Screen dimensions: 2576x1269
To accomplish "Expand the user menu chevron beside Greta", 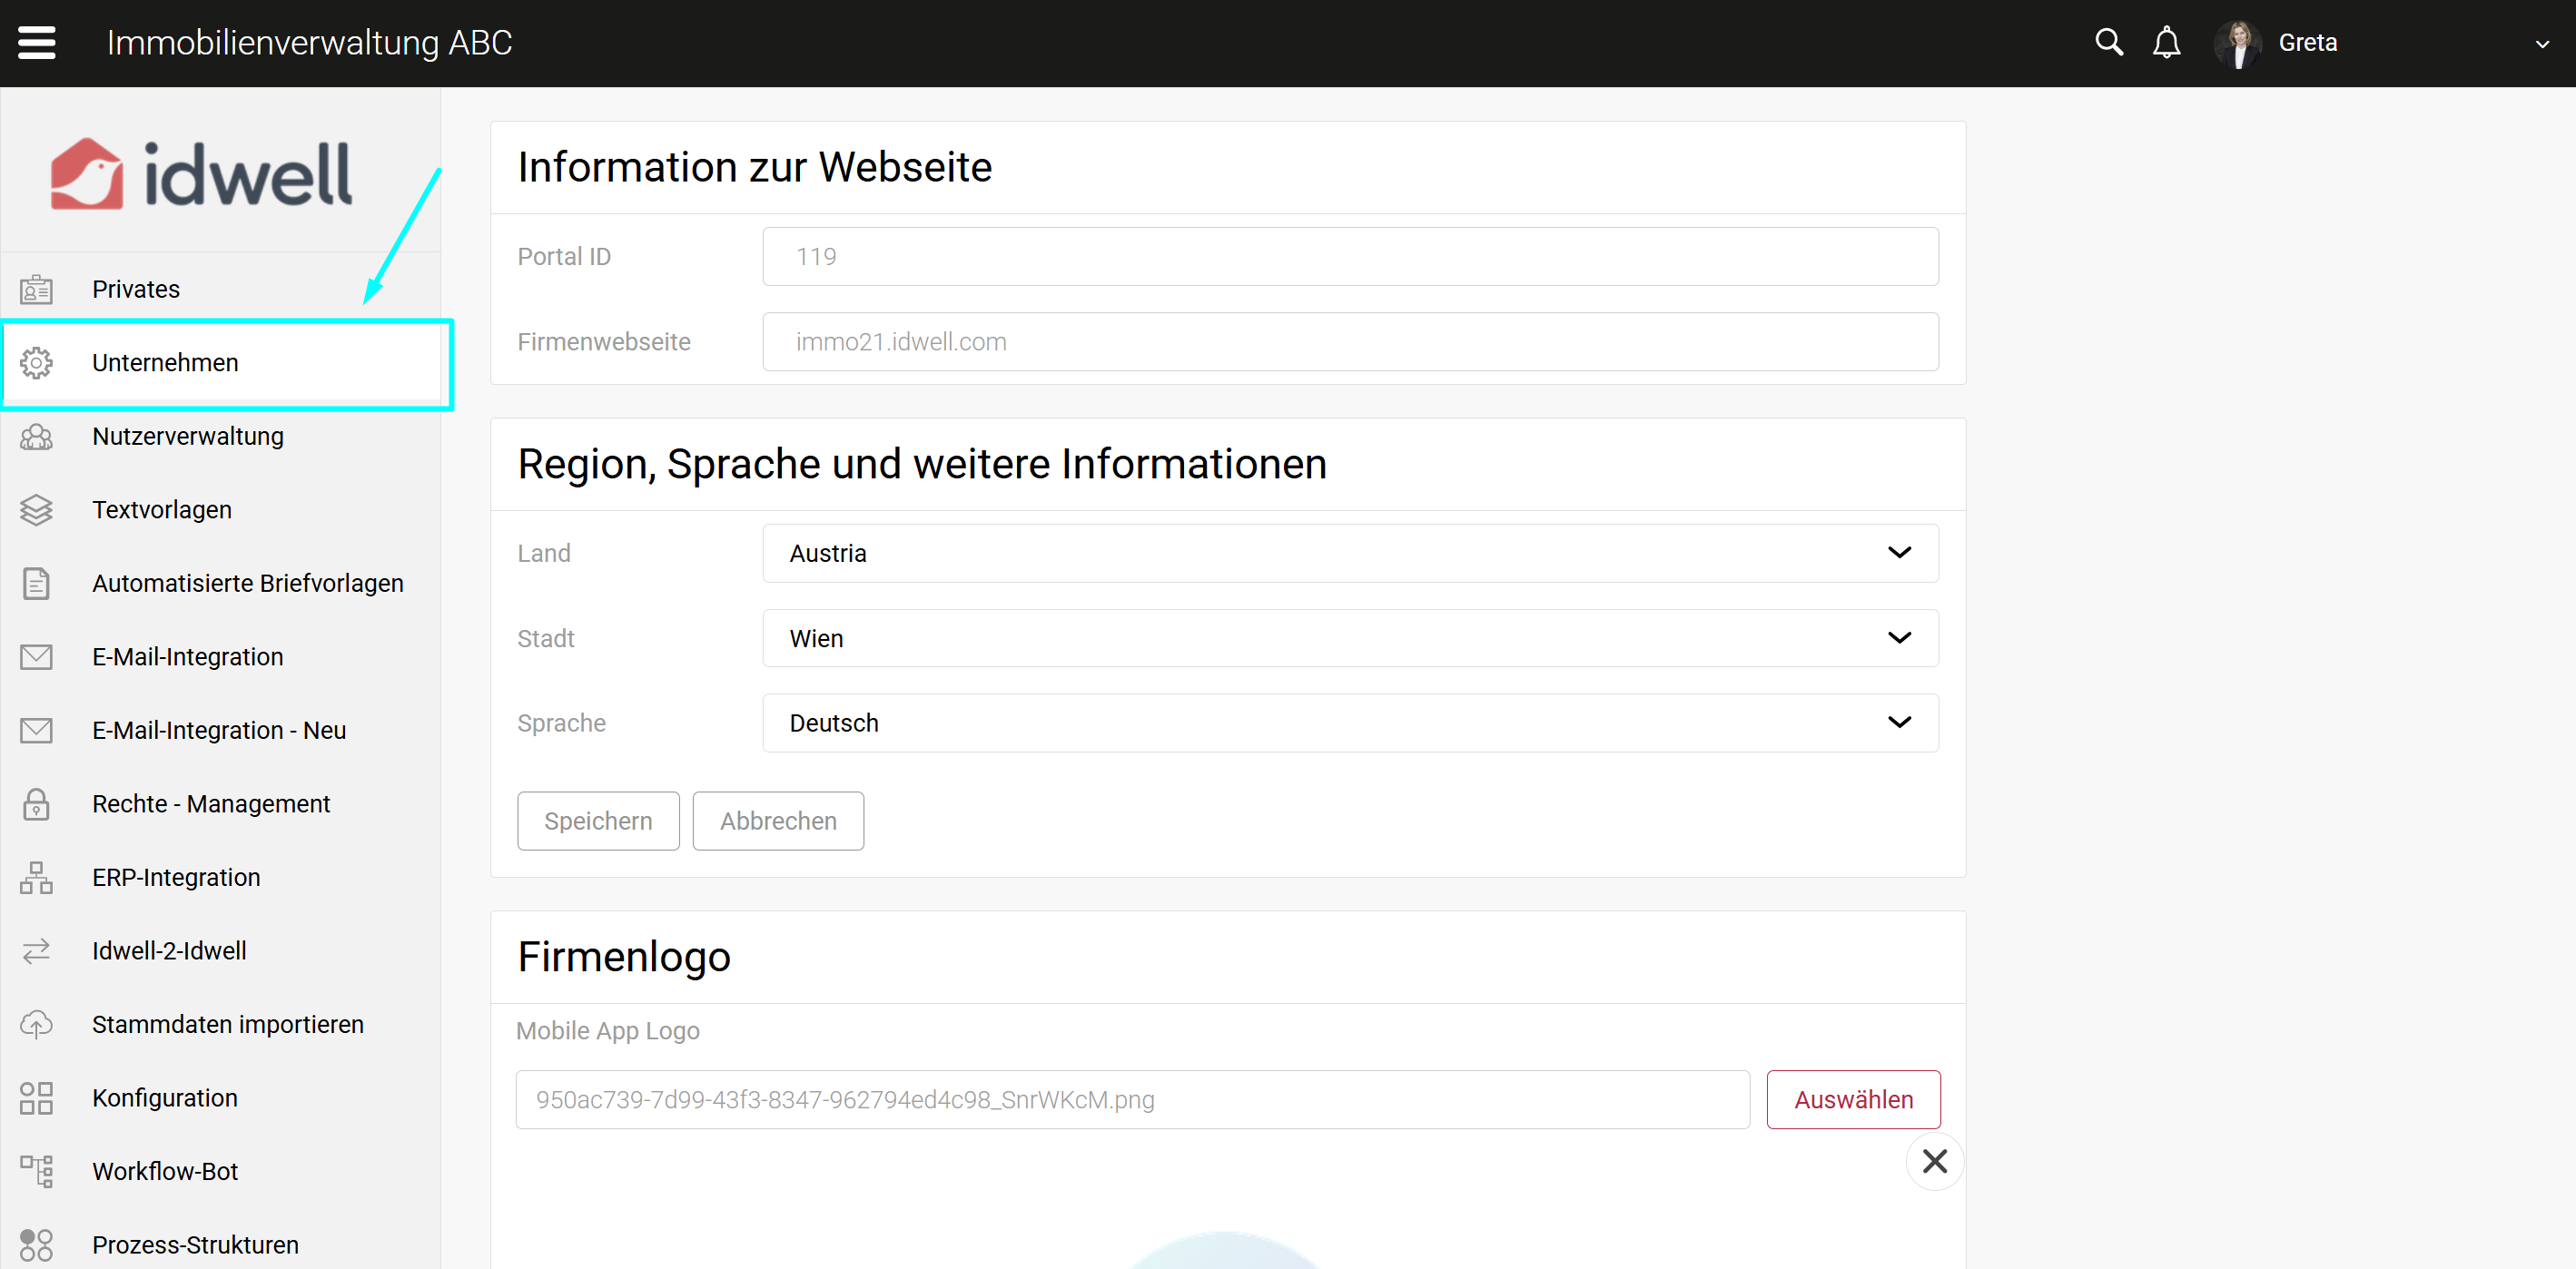I will [x=2541, y=44].
